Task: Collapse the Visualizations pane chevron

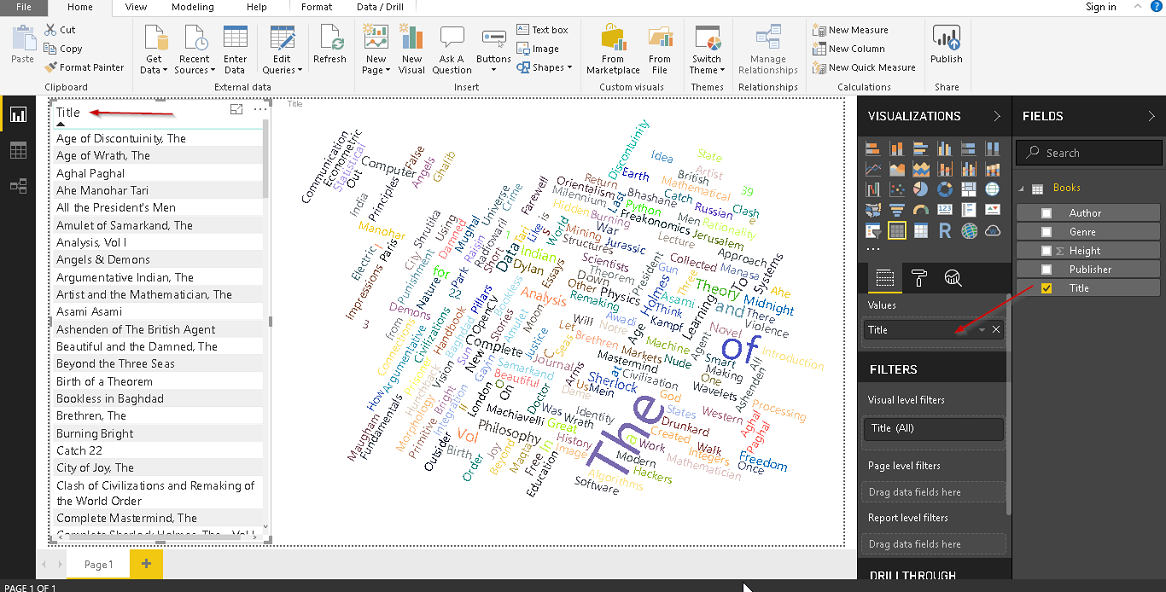Action: pos(996,116)
